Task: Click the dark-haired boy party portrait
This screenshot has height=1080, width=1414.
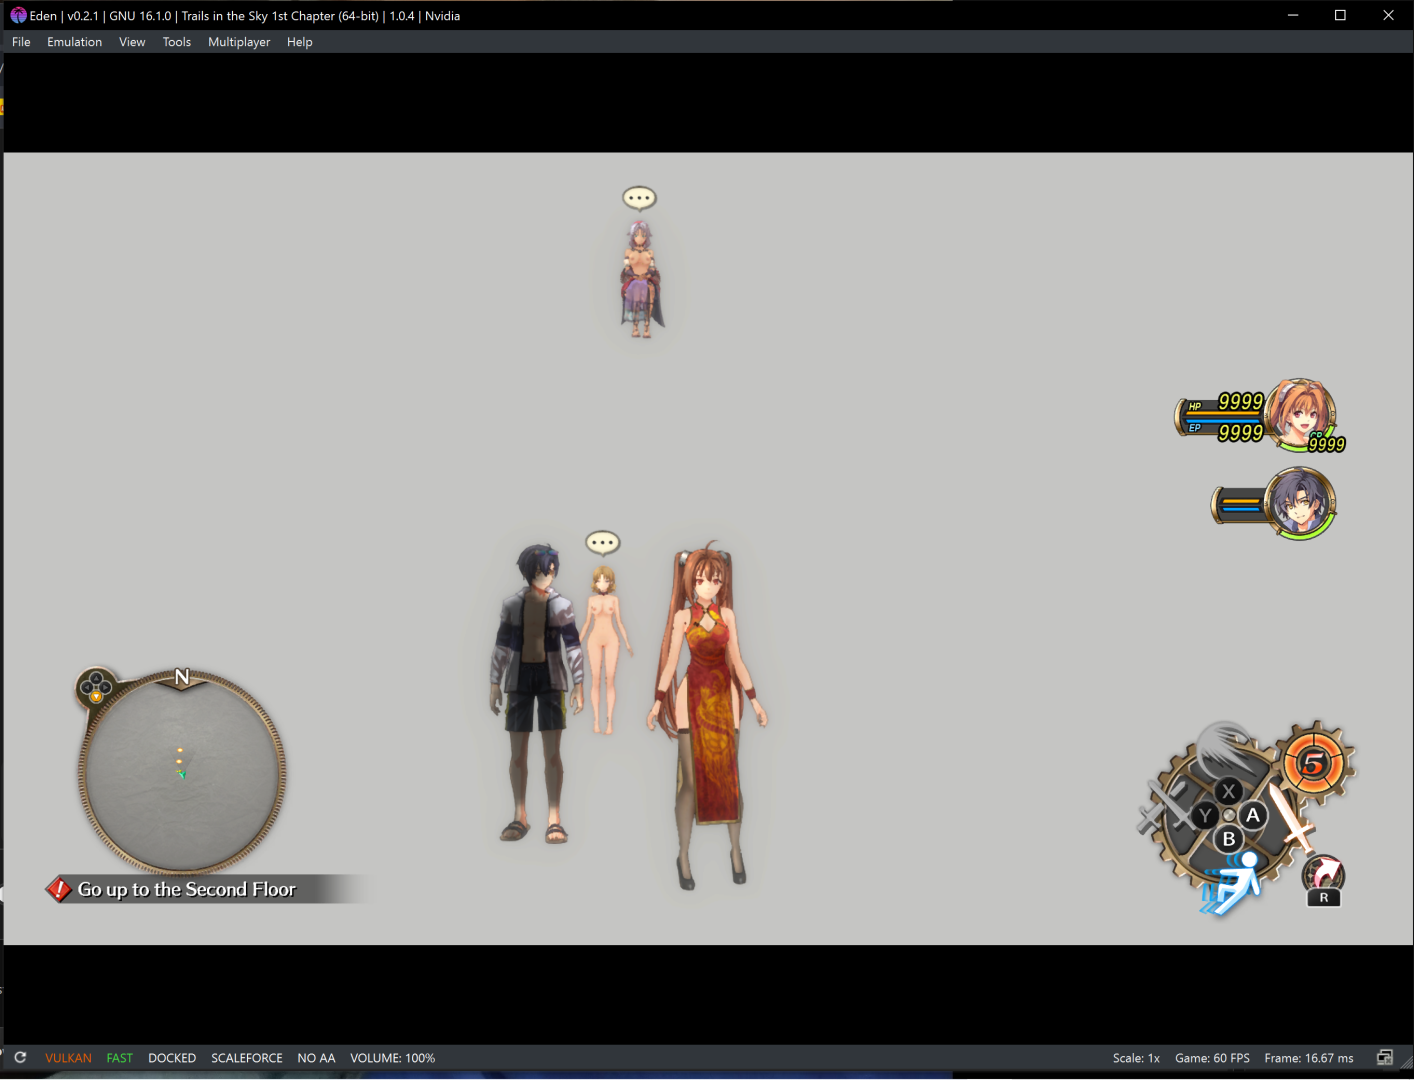Action: [1299, 503]
